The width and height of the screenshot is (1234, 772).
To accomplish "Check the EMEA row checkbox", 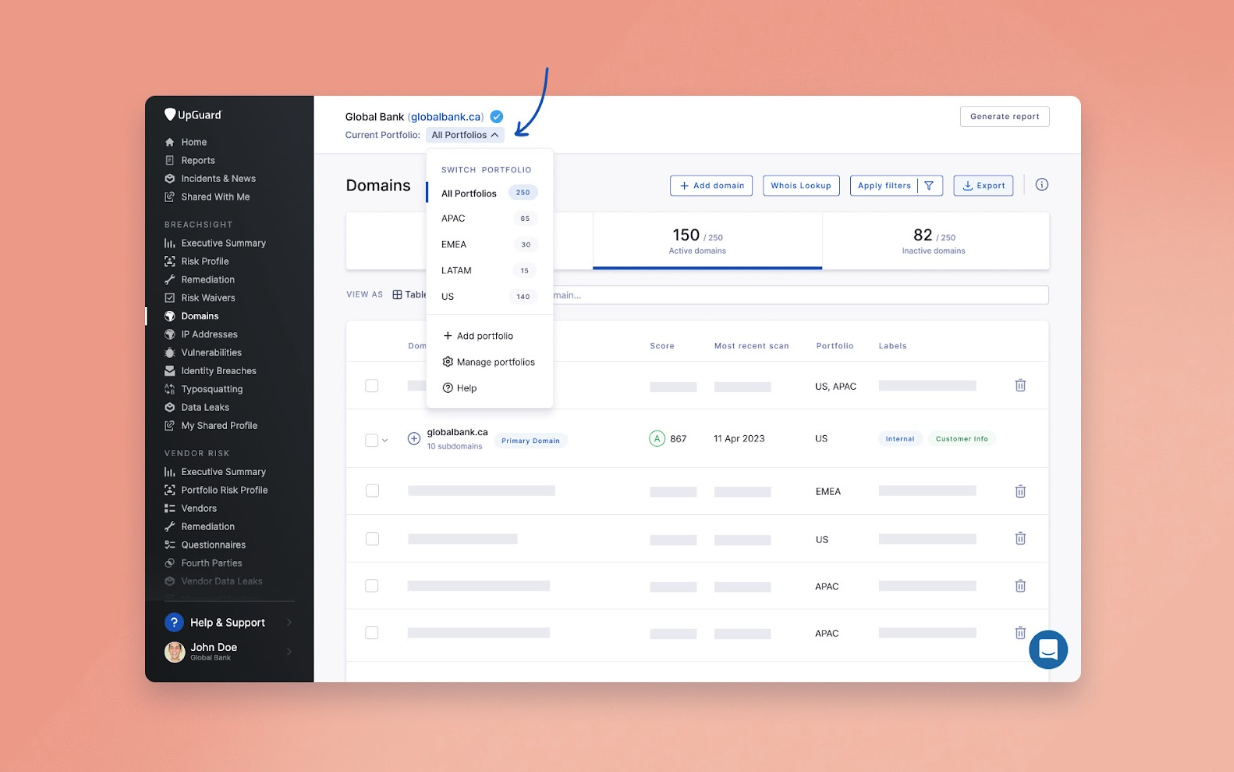I will click(x=372, y=491).
